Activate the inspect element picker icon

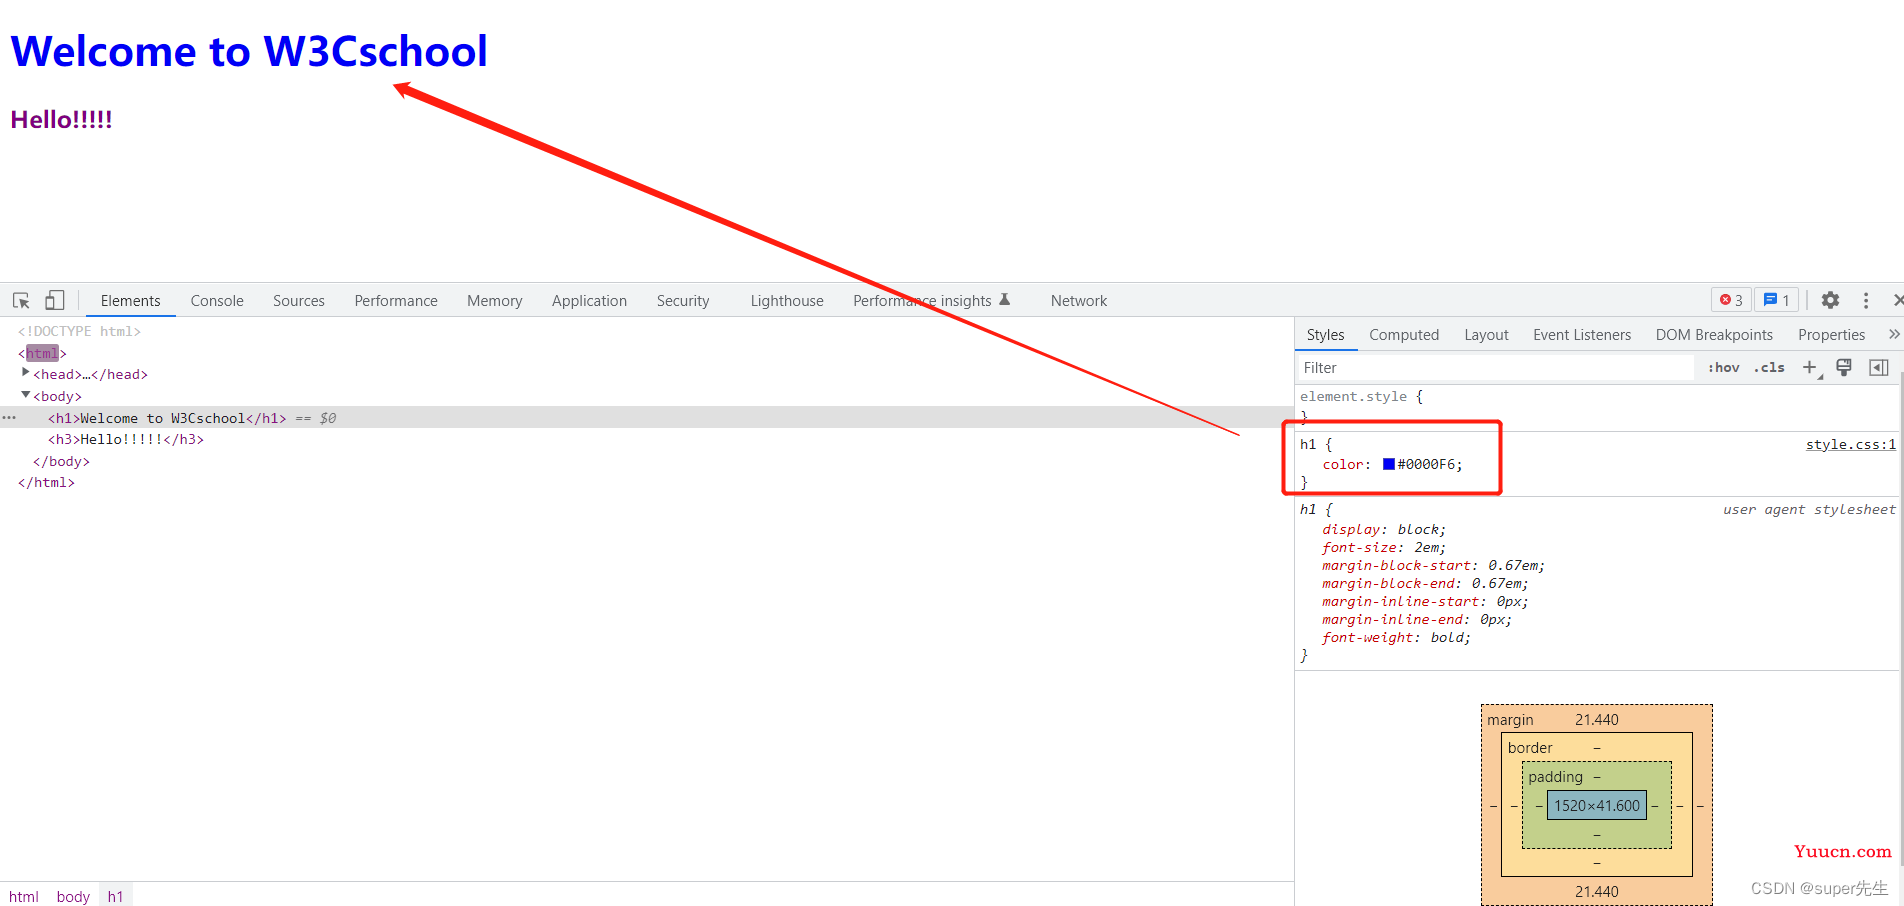tap(21, 300)
